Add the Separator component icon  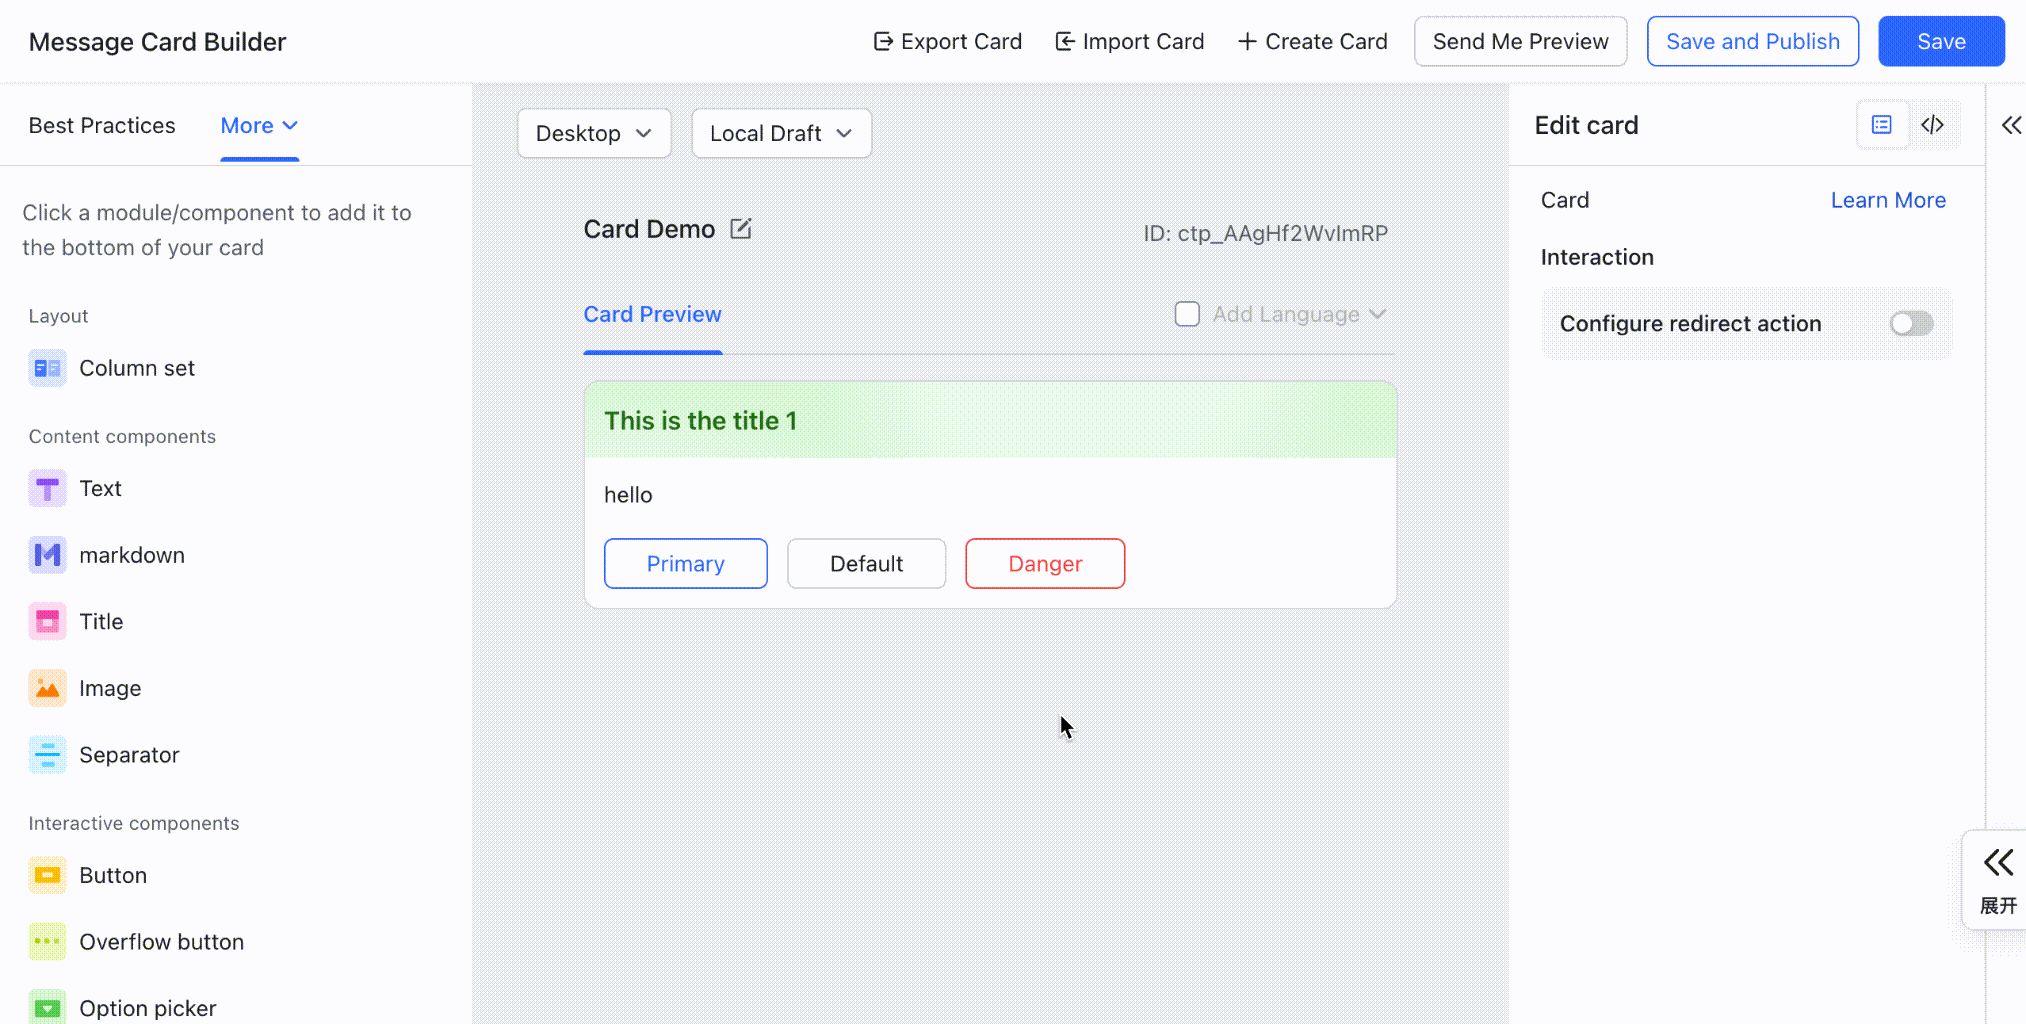pyautogui.click(x=47, y=755)
